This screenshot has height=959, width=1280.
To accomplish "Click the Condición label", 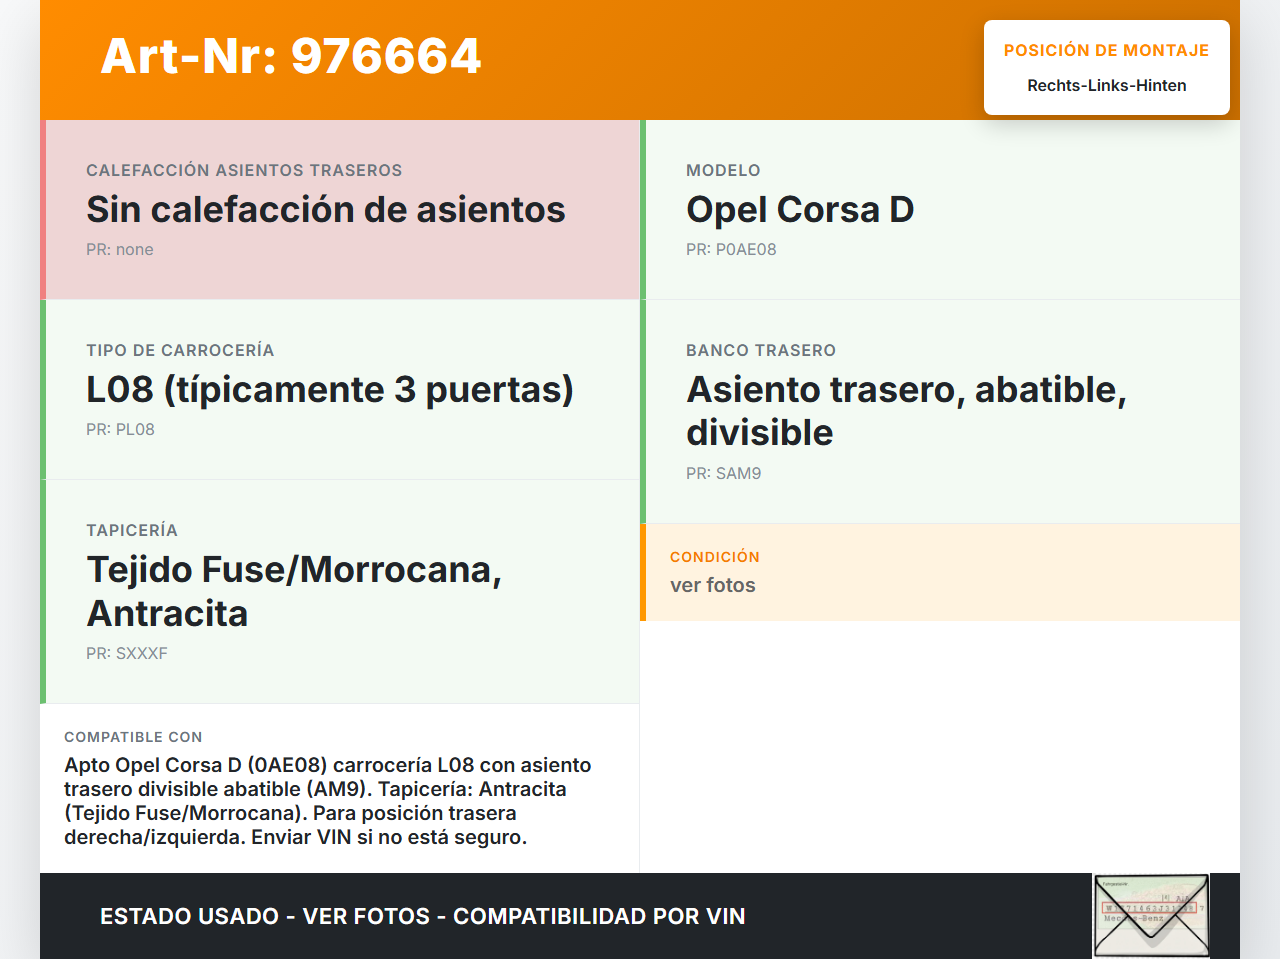I will tap(714, 557).
